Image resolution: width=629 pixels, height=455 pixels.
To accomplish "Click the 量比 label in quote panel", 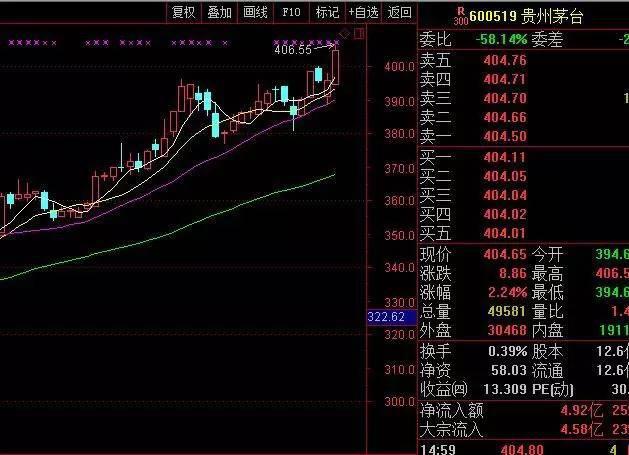I will [547, 311].
